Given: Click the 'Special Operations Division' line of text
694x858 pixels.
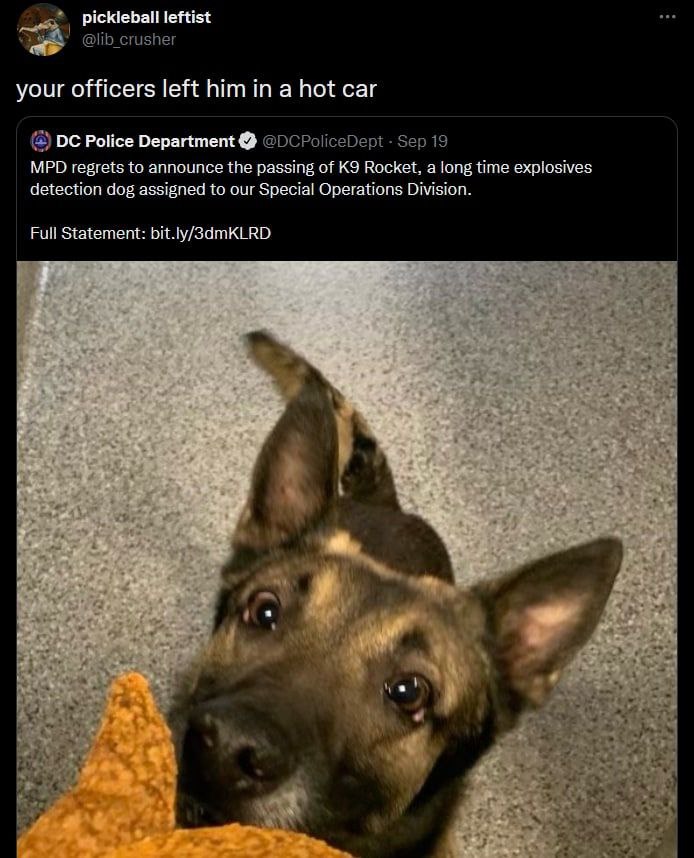Looking at the screenshot, I should 251,189.
